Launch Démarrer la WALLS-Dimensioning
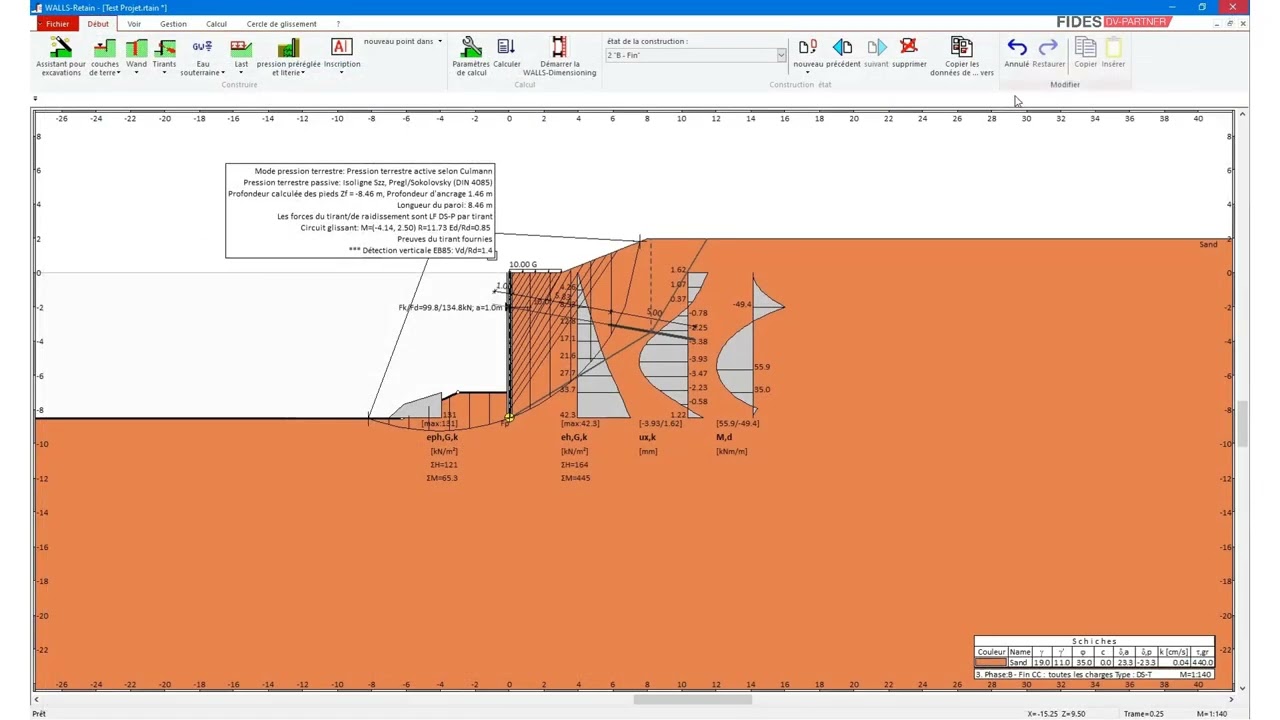This screenshot has width=1280, height=720. pyautogui.click(x=559, y=57)
